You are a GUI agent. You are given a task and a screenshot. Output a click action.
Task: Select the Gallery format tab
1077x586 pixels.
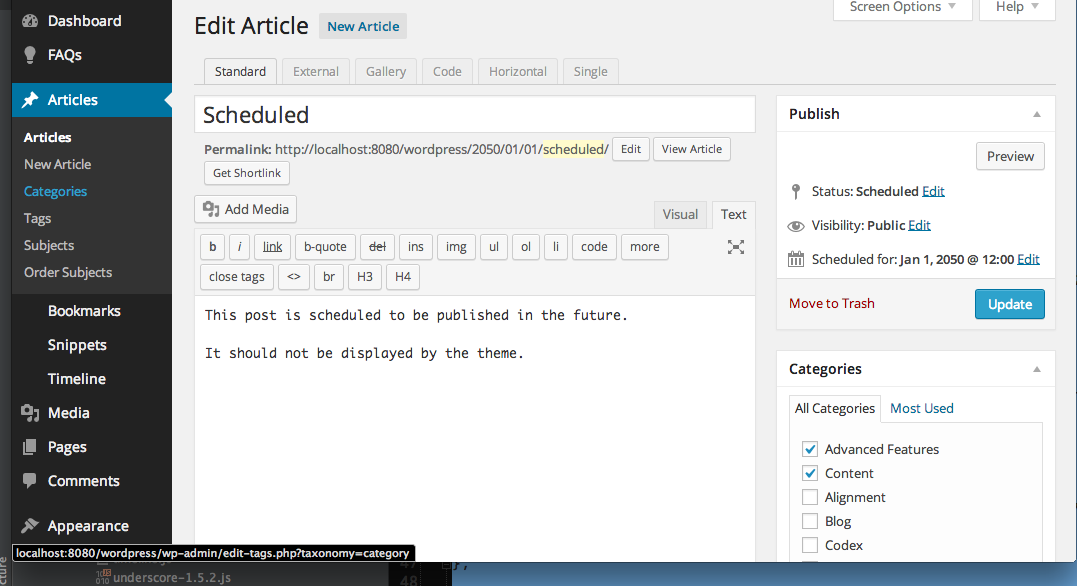click(386, 71)
